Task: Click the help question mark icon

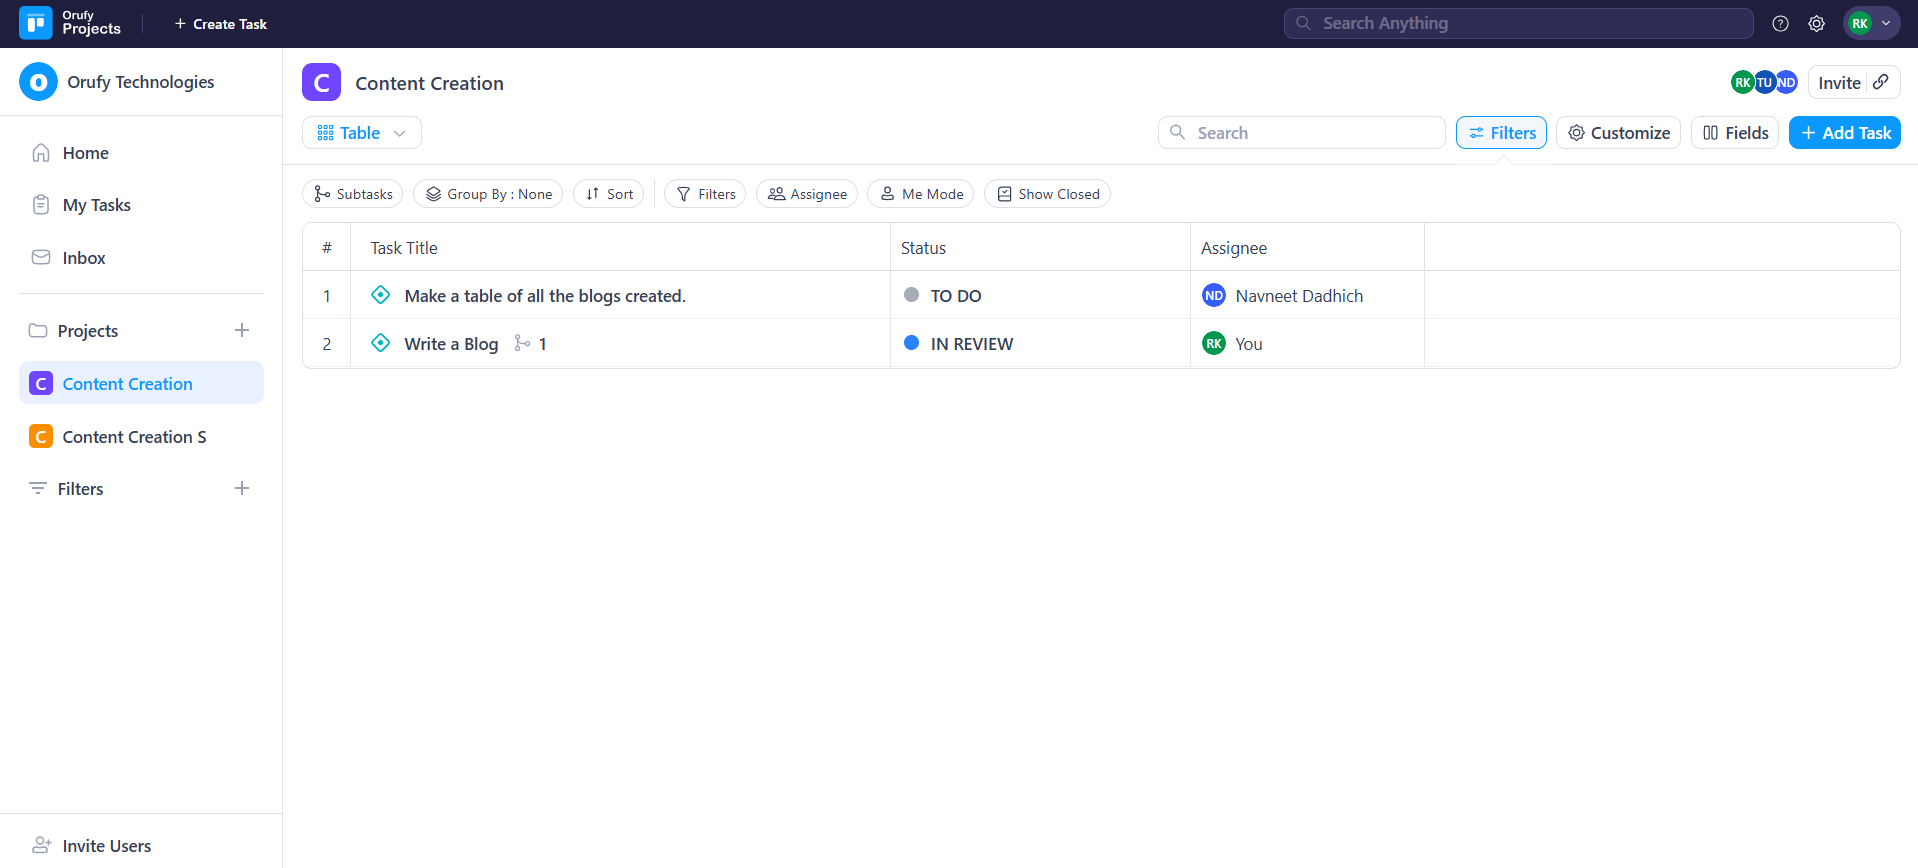Action: point(1780,24)
